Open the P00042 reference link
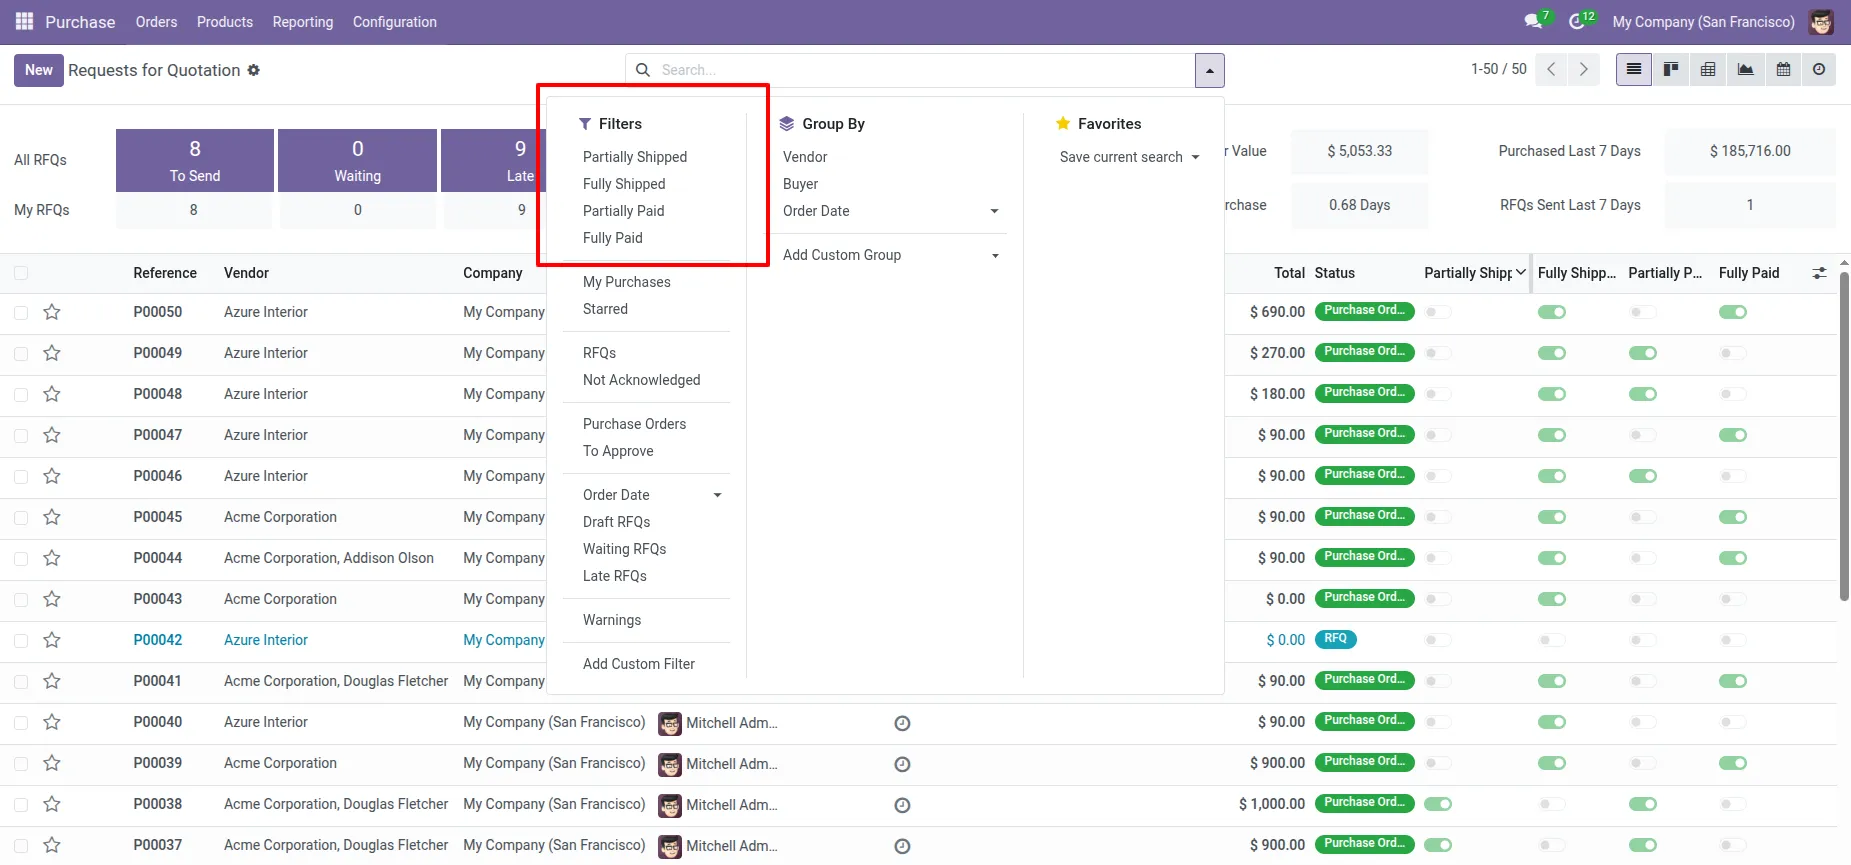This screenshot has height=865, width=1851. tap(158, 640)
